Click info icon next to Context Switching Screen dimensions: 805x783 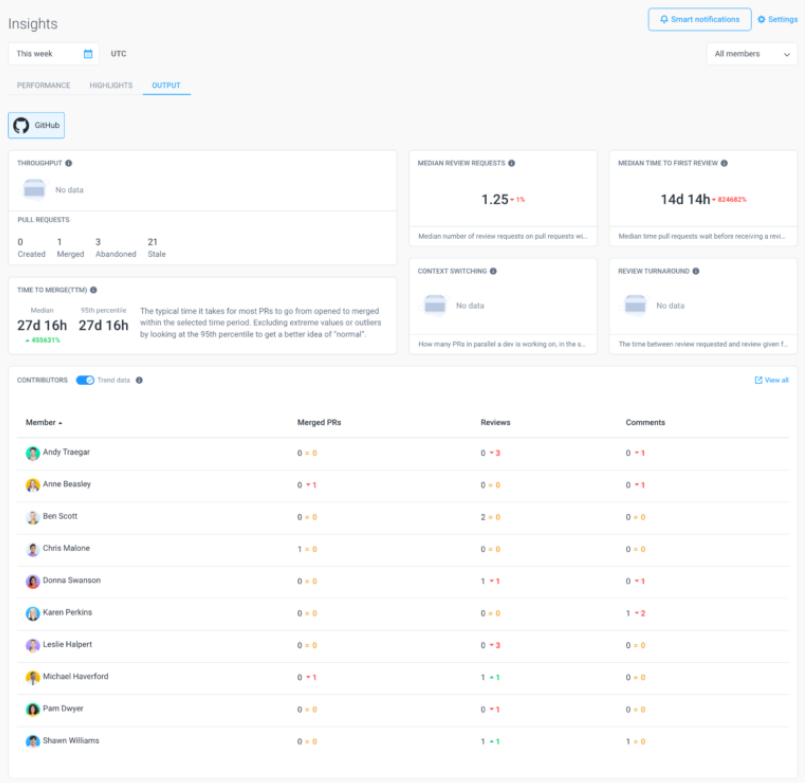point(493,271)
